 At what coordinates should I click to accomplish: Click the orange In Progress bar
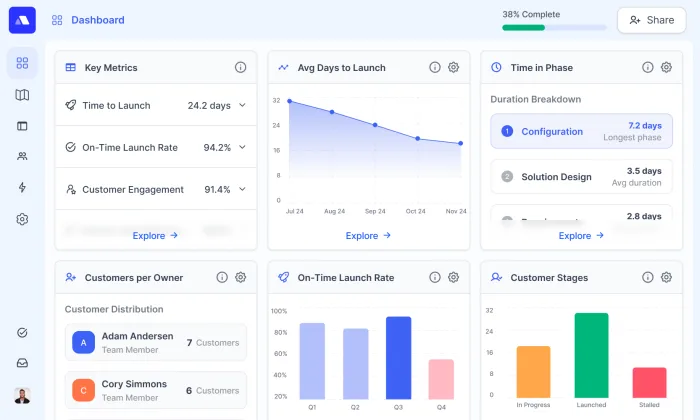tap(533, 372)
